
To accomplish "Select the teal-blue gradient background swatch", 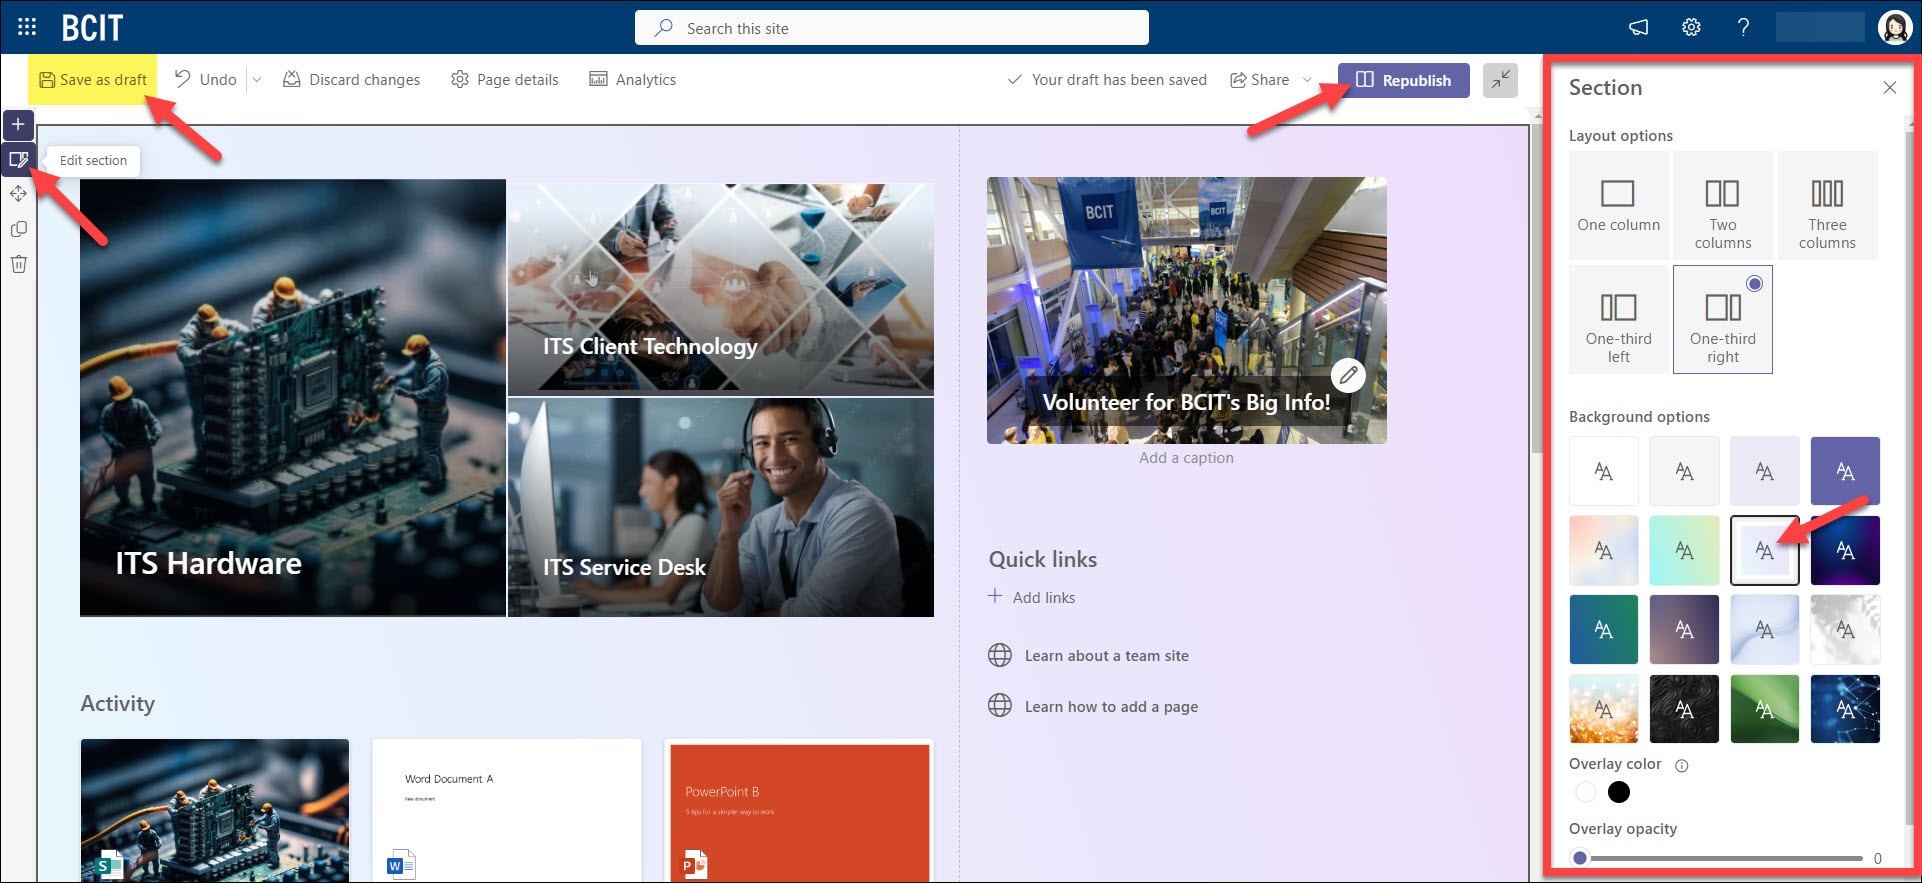I will 1604,629.
